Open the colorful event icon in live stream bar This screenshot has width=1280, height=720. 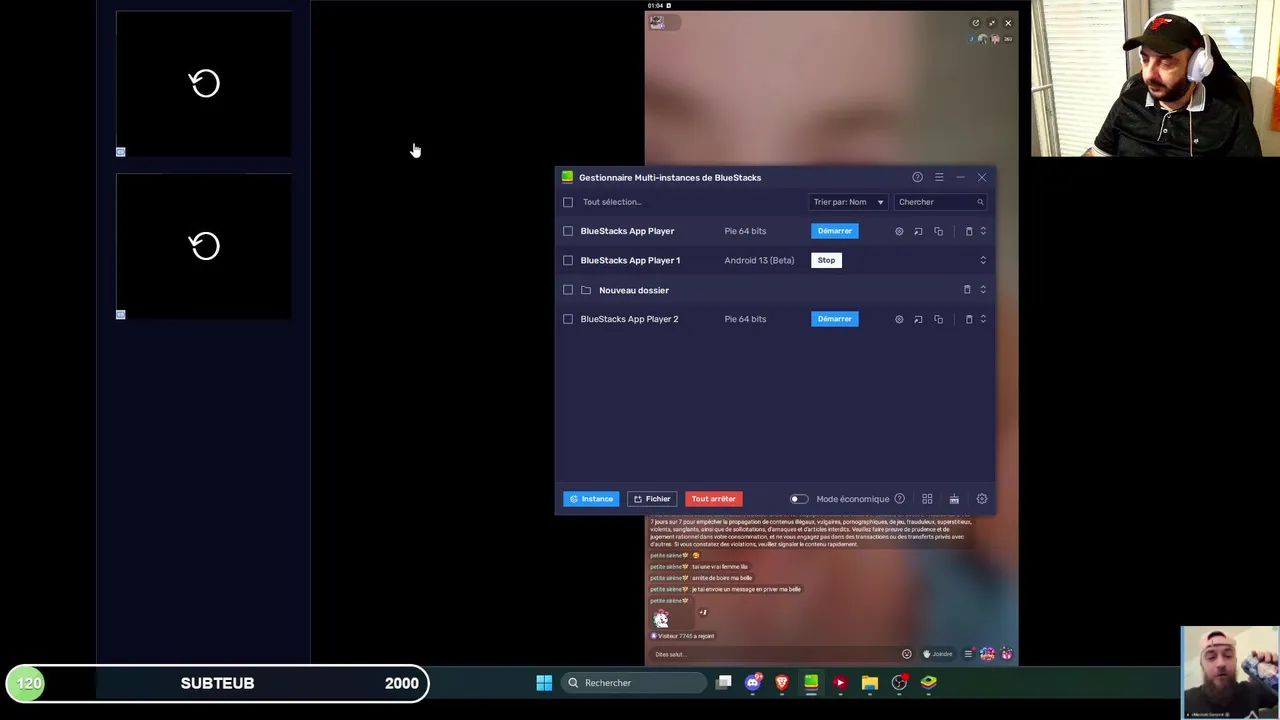[988, 654]
